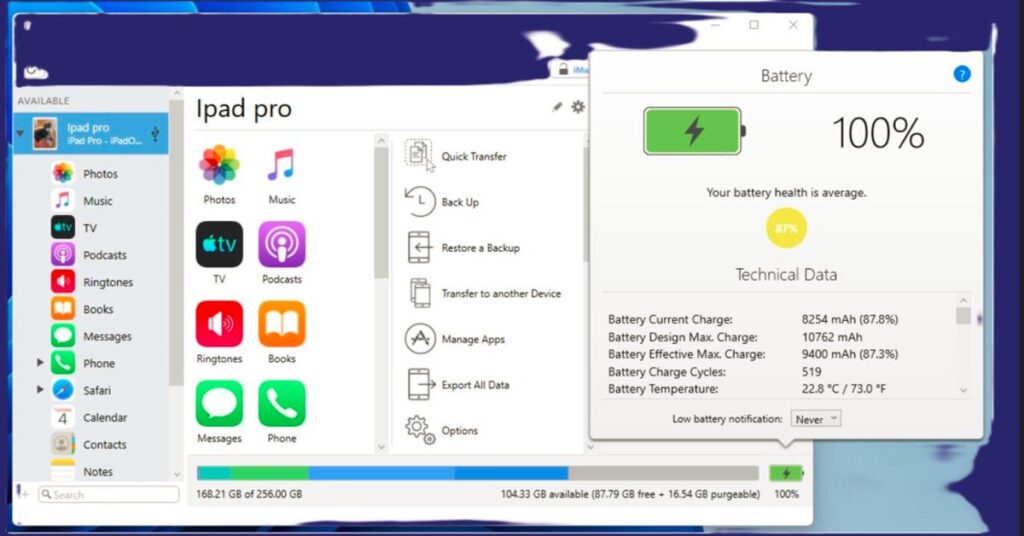The image size is (1024, 536).
Task: Click '8254 mAh (87.8%)' current charge value
Action: pos(850,319)
